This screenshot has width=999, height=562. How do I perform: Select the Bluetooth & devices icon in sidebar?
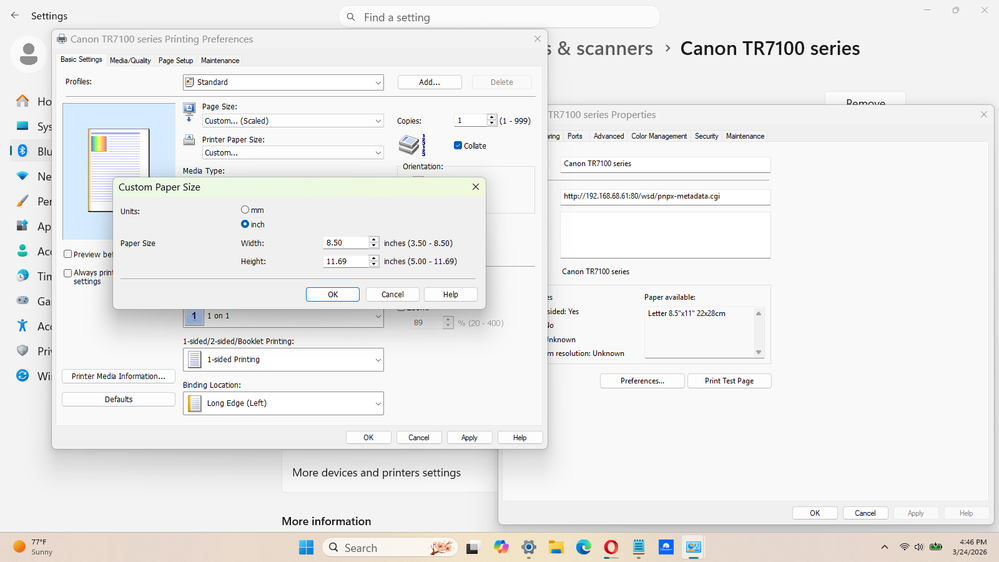tap(22, 151)
